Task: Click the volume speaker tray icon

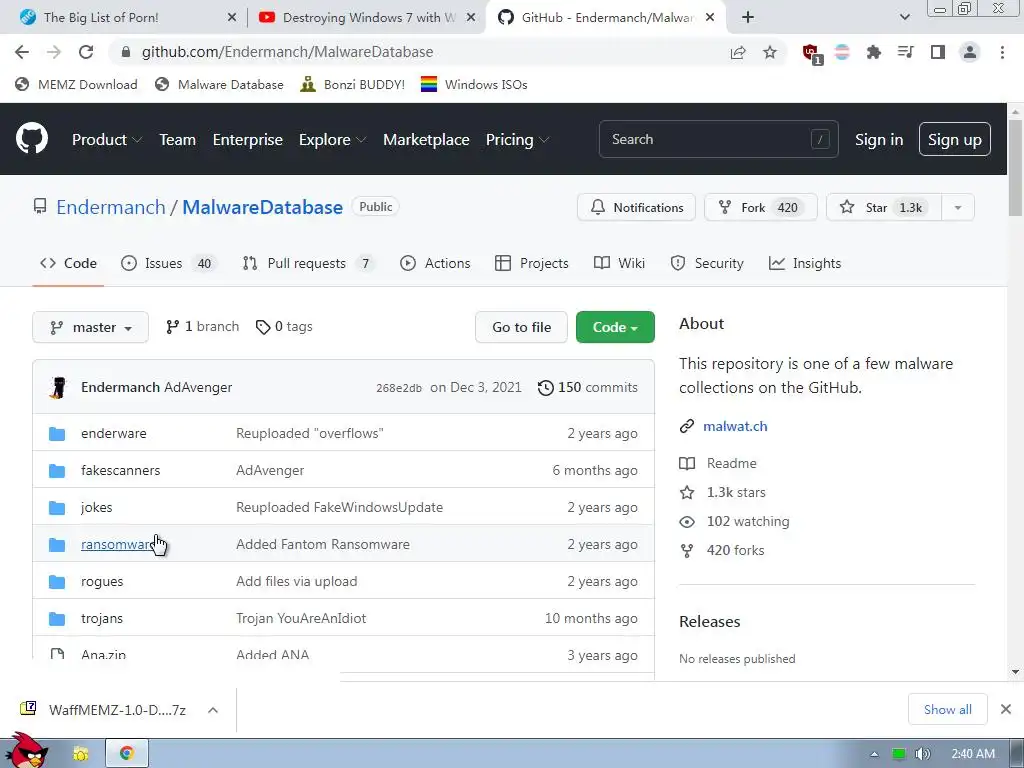Action: point(922,754)
